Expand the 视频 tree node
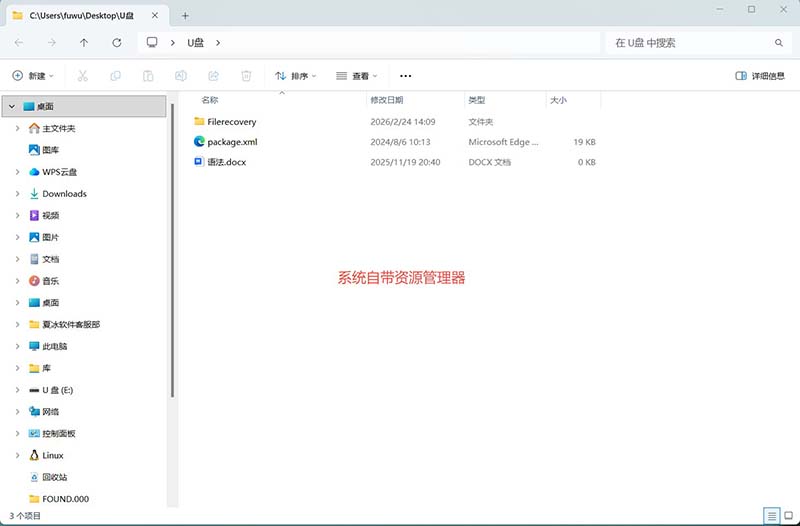This screenshot has width=800, height=526. click(x=17, y=215)
